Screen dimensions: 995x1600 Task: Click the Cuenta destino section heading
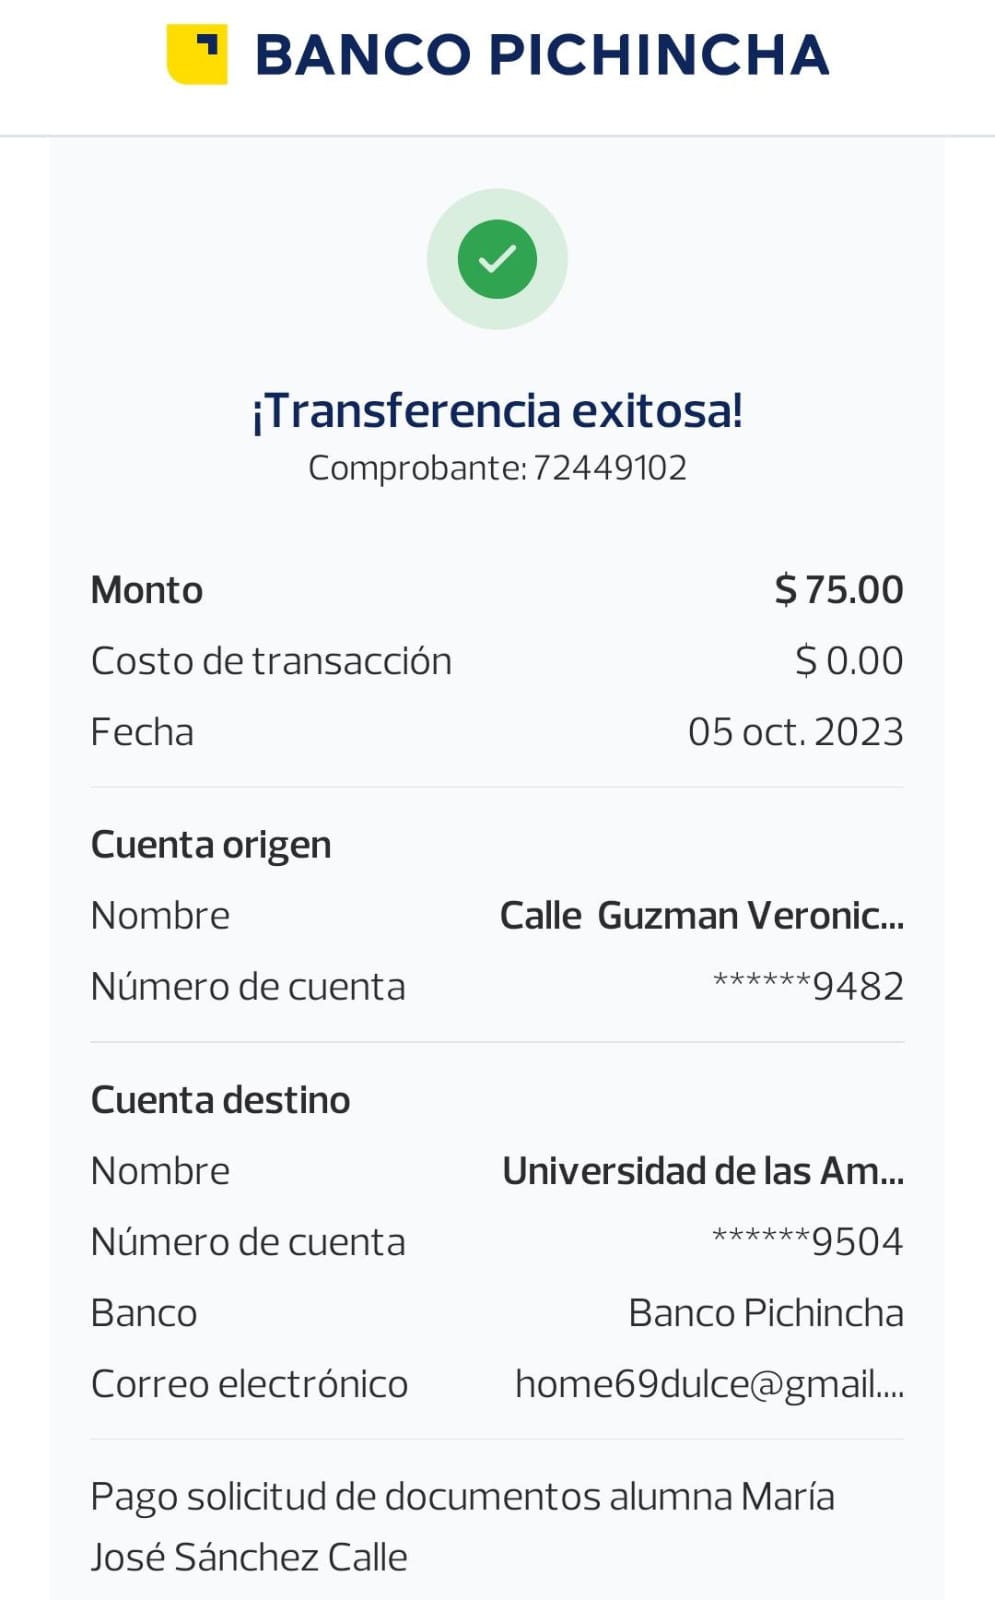click(220, 1100)
